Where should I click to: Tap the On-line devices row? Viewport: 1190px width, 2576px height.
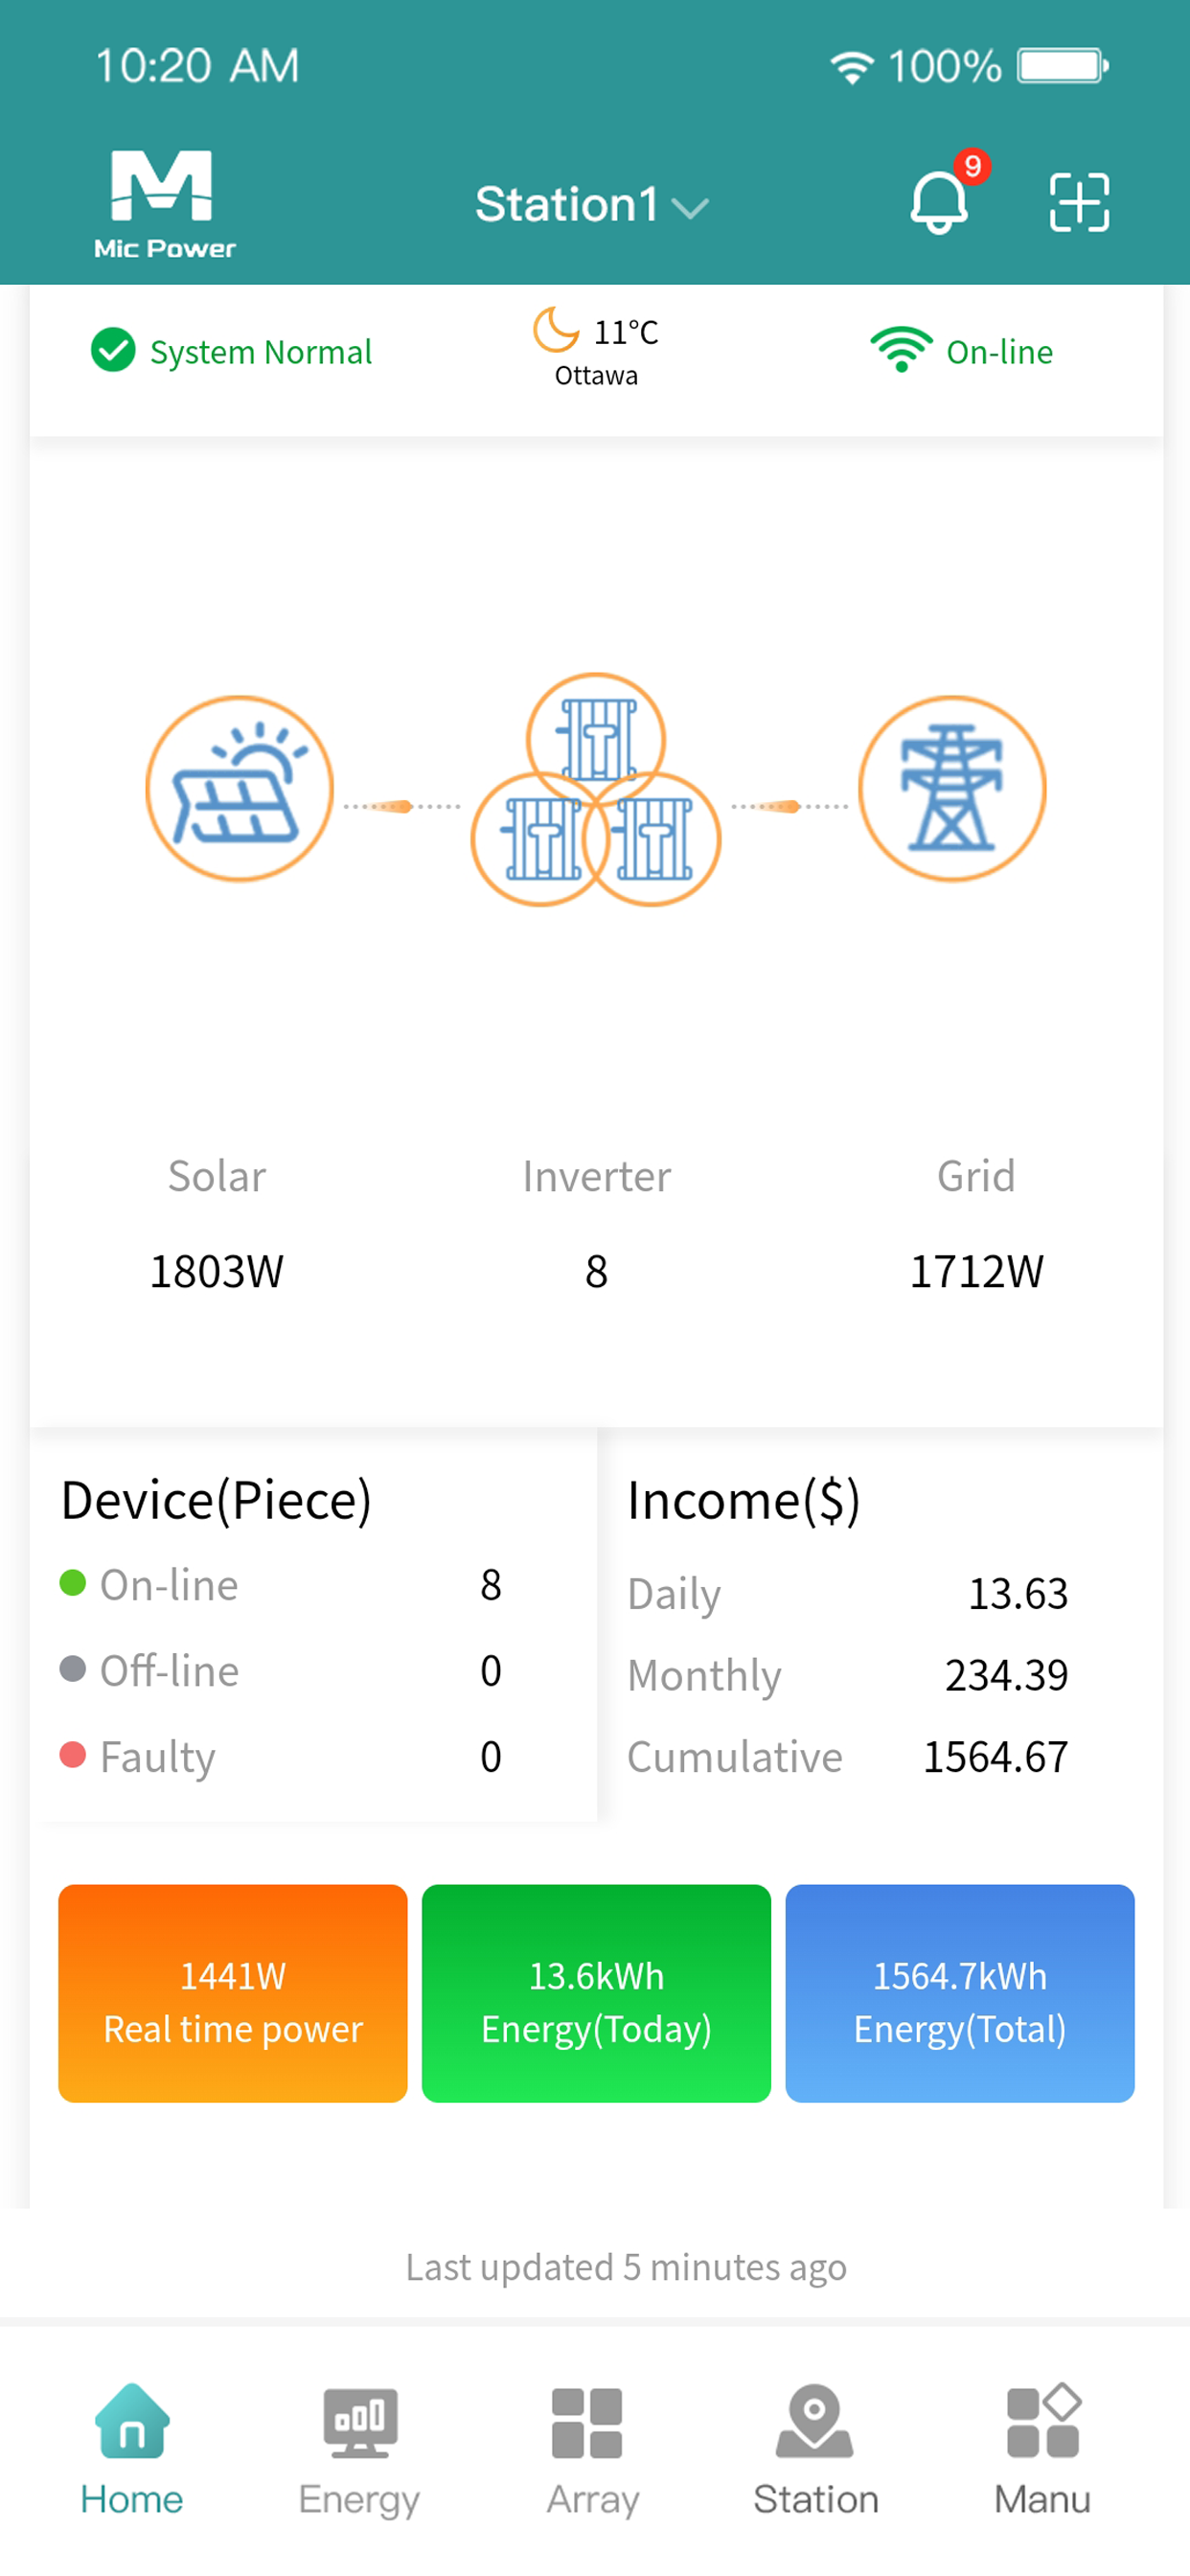[x=281, y=1585]
